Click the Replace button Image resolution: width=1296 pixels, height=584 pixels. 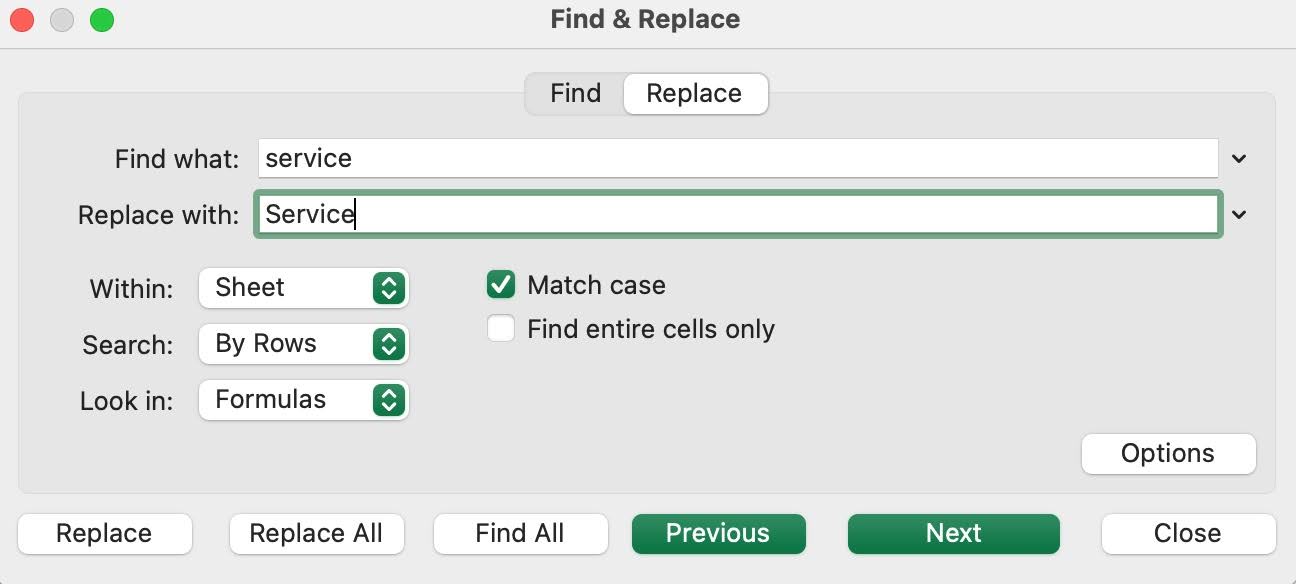[104, 533]
